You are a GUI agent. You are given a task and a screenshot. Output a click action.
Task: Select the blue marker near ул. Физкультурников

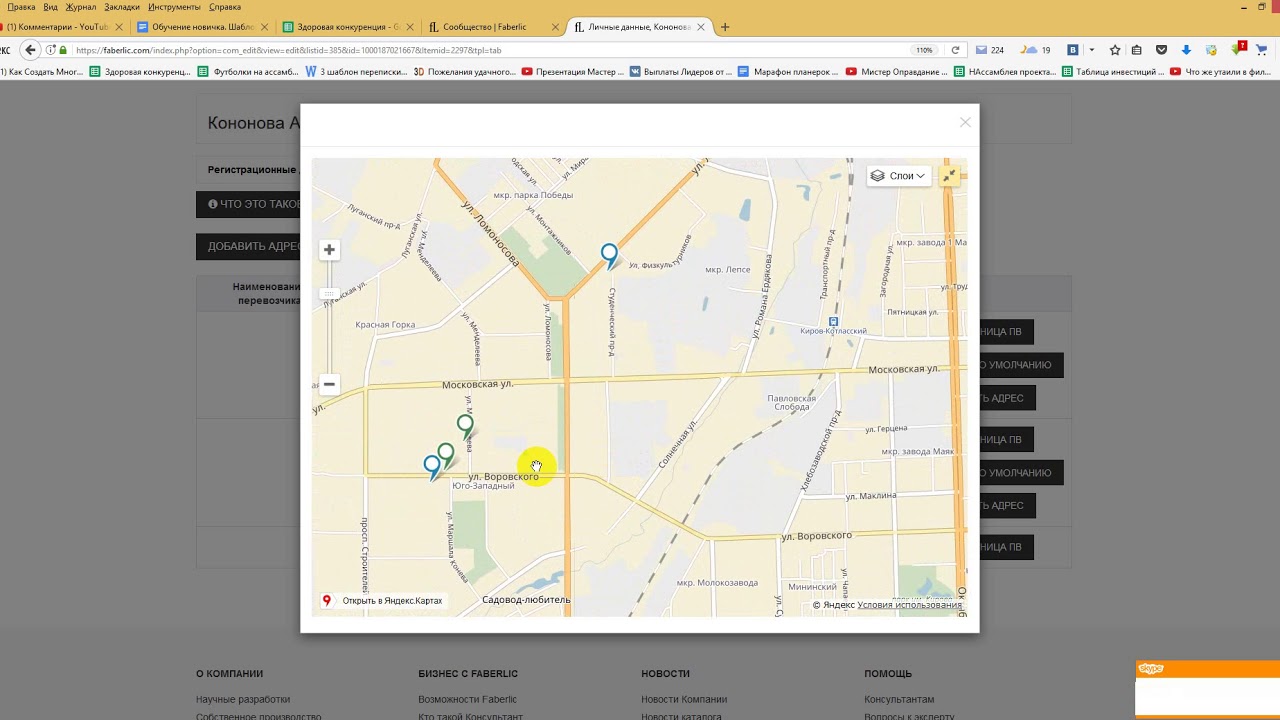tap(609, 256)
